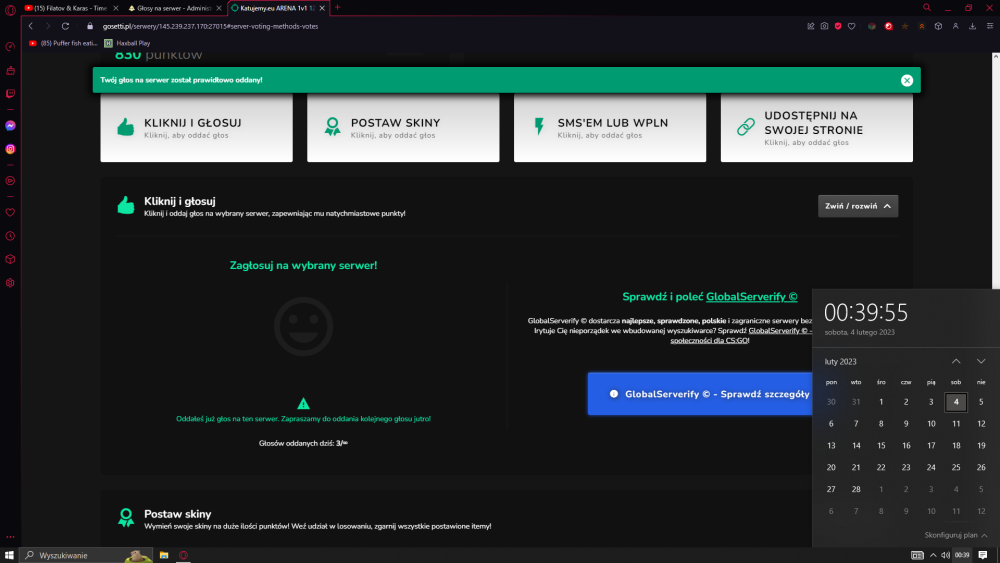
Task: Go to next month in calendar
Action: (x=981, y=362)
